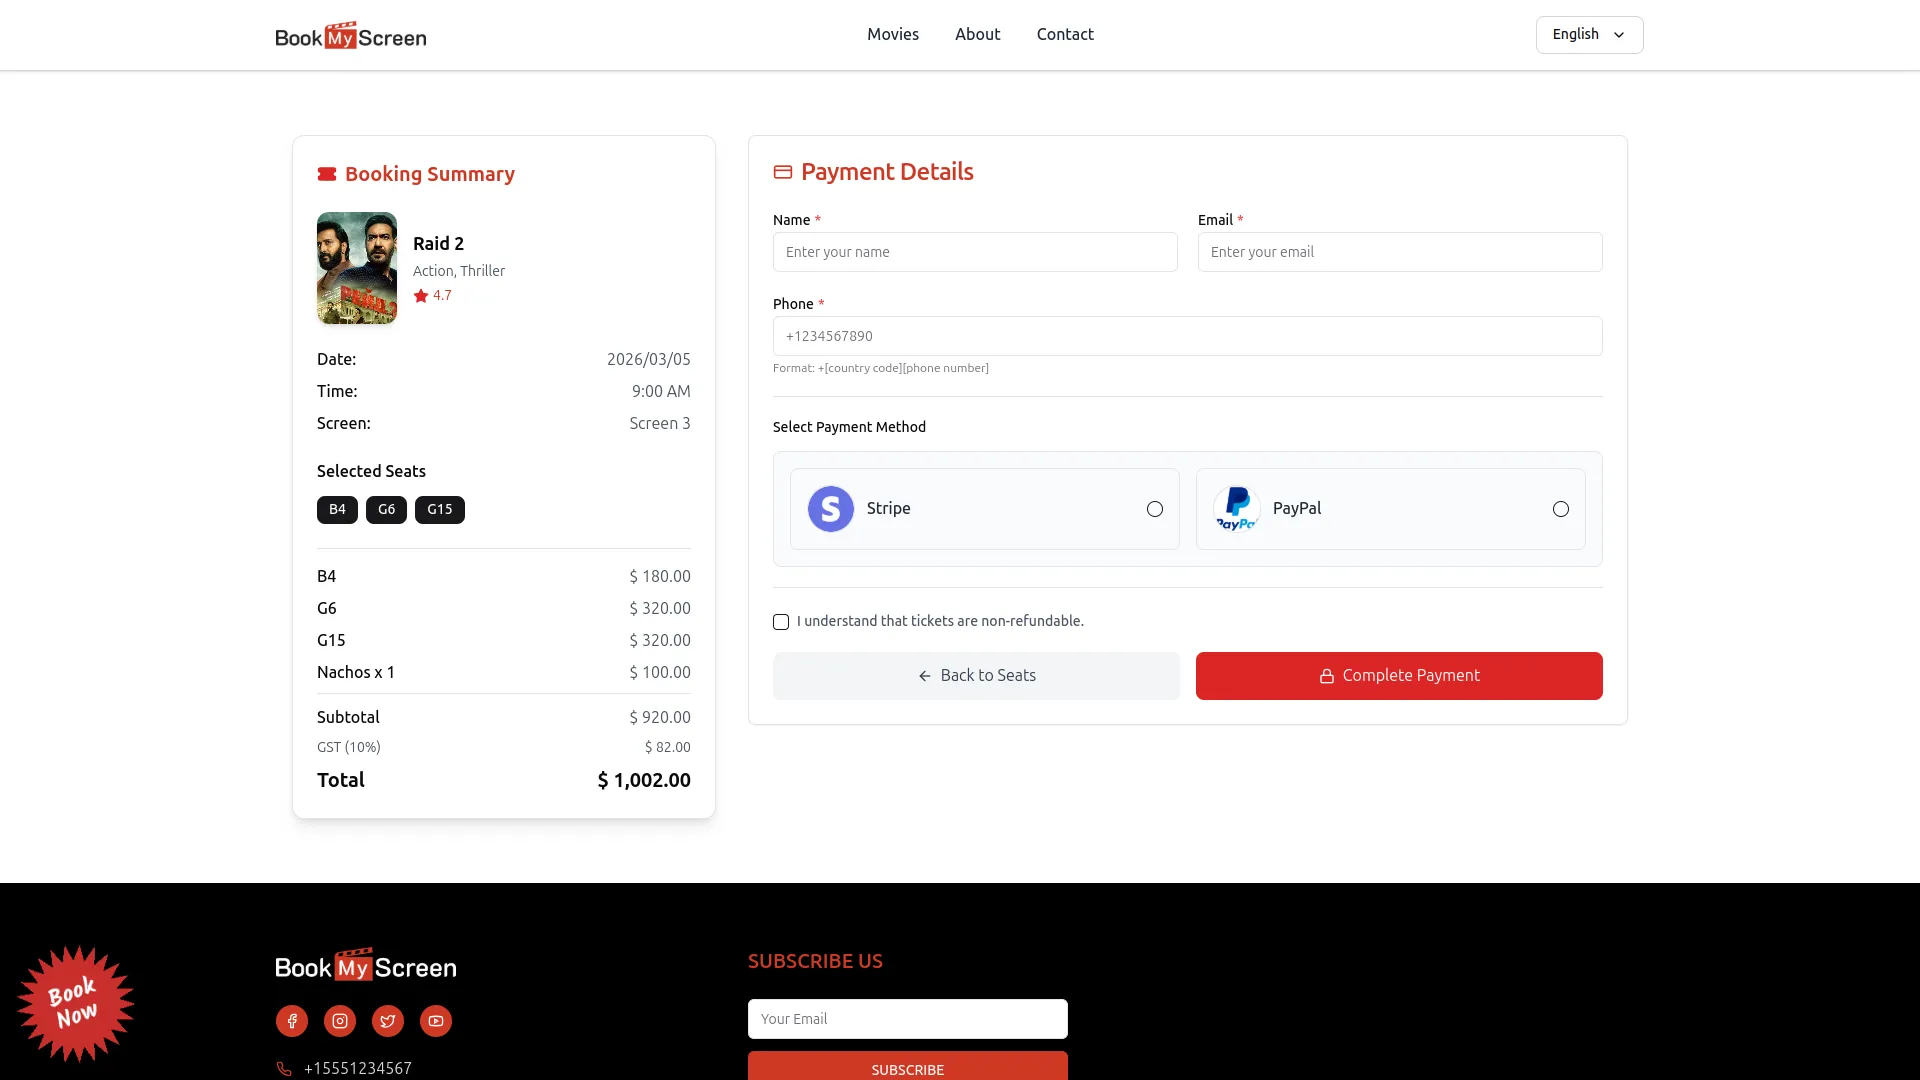Click the Back to Seats button
Viewport: 1920px width, 1080px height.
[976, 675]
